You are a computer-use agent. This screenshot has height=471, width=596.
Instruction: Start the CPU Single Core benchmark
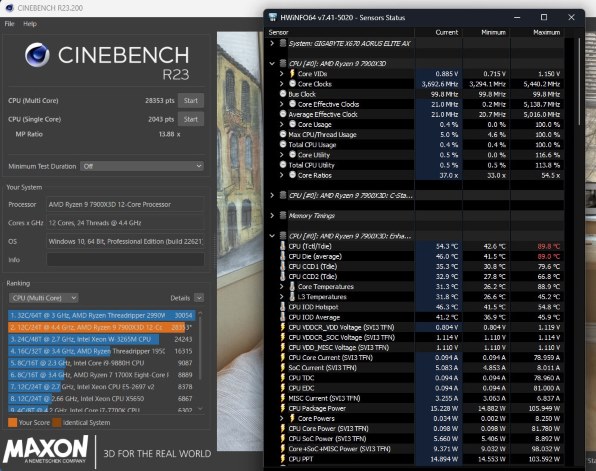tap(191, 119)
